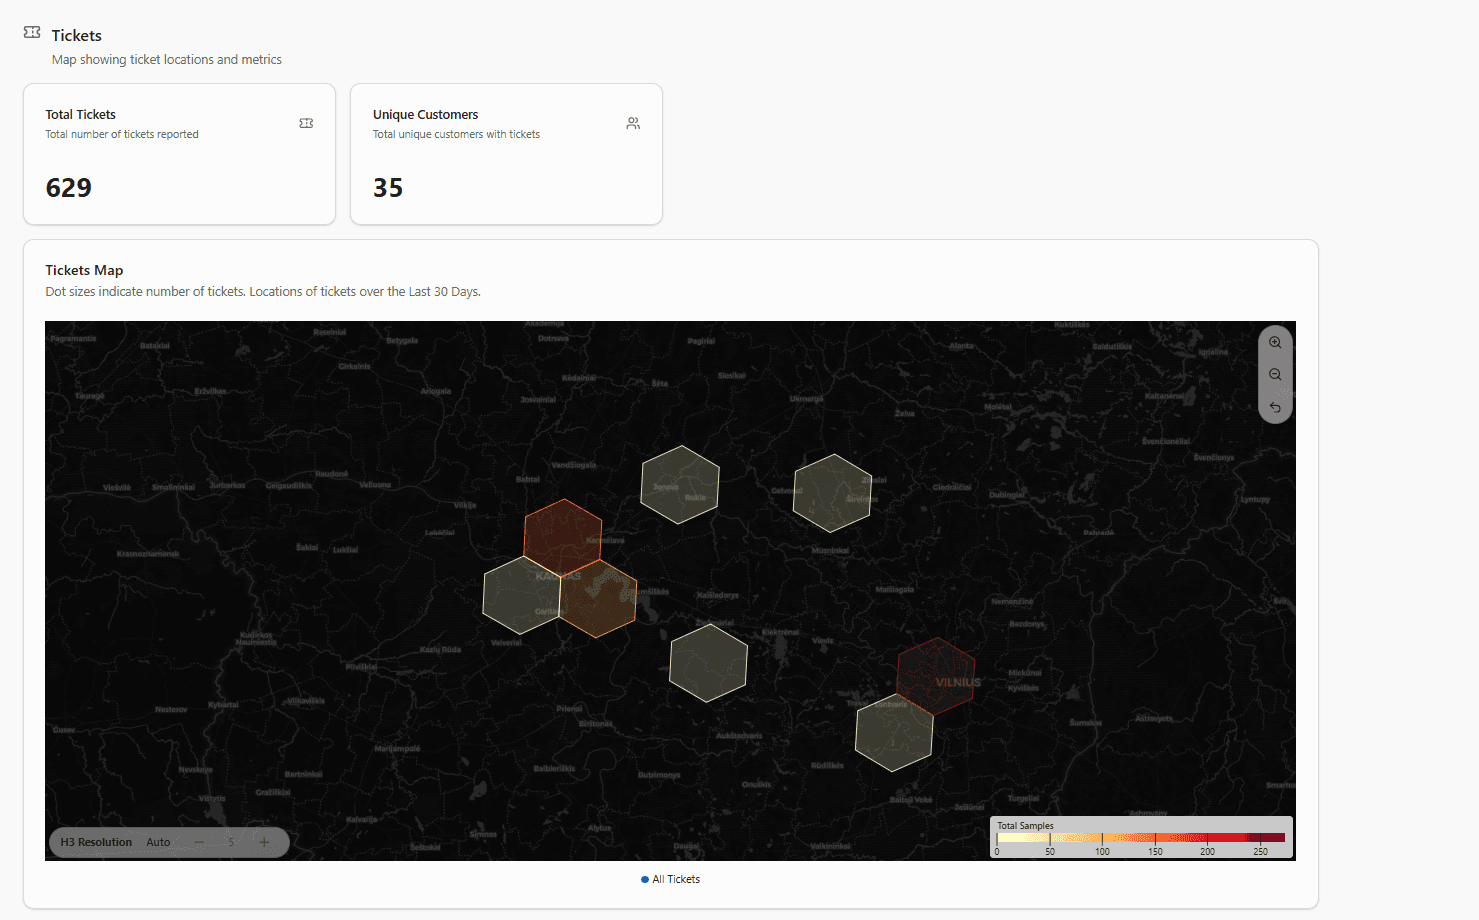Click the Tickets Map panel title

coord(84,270)
